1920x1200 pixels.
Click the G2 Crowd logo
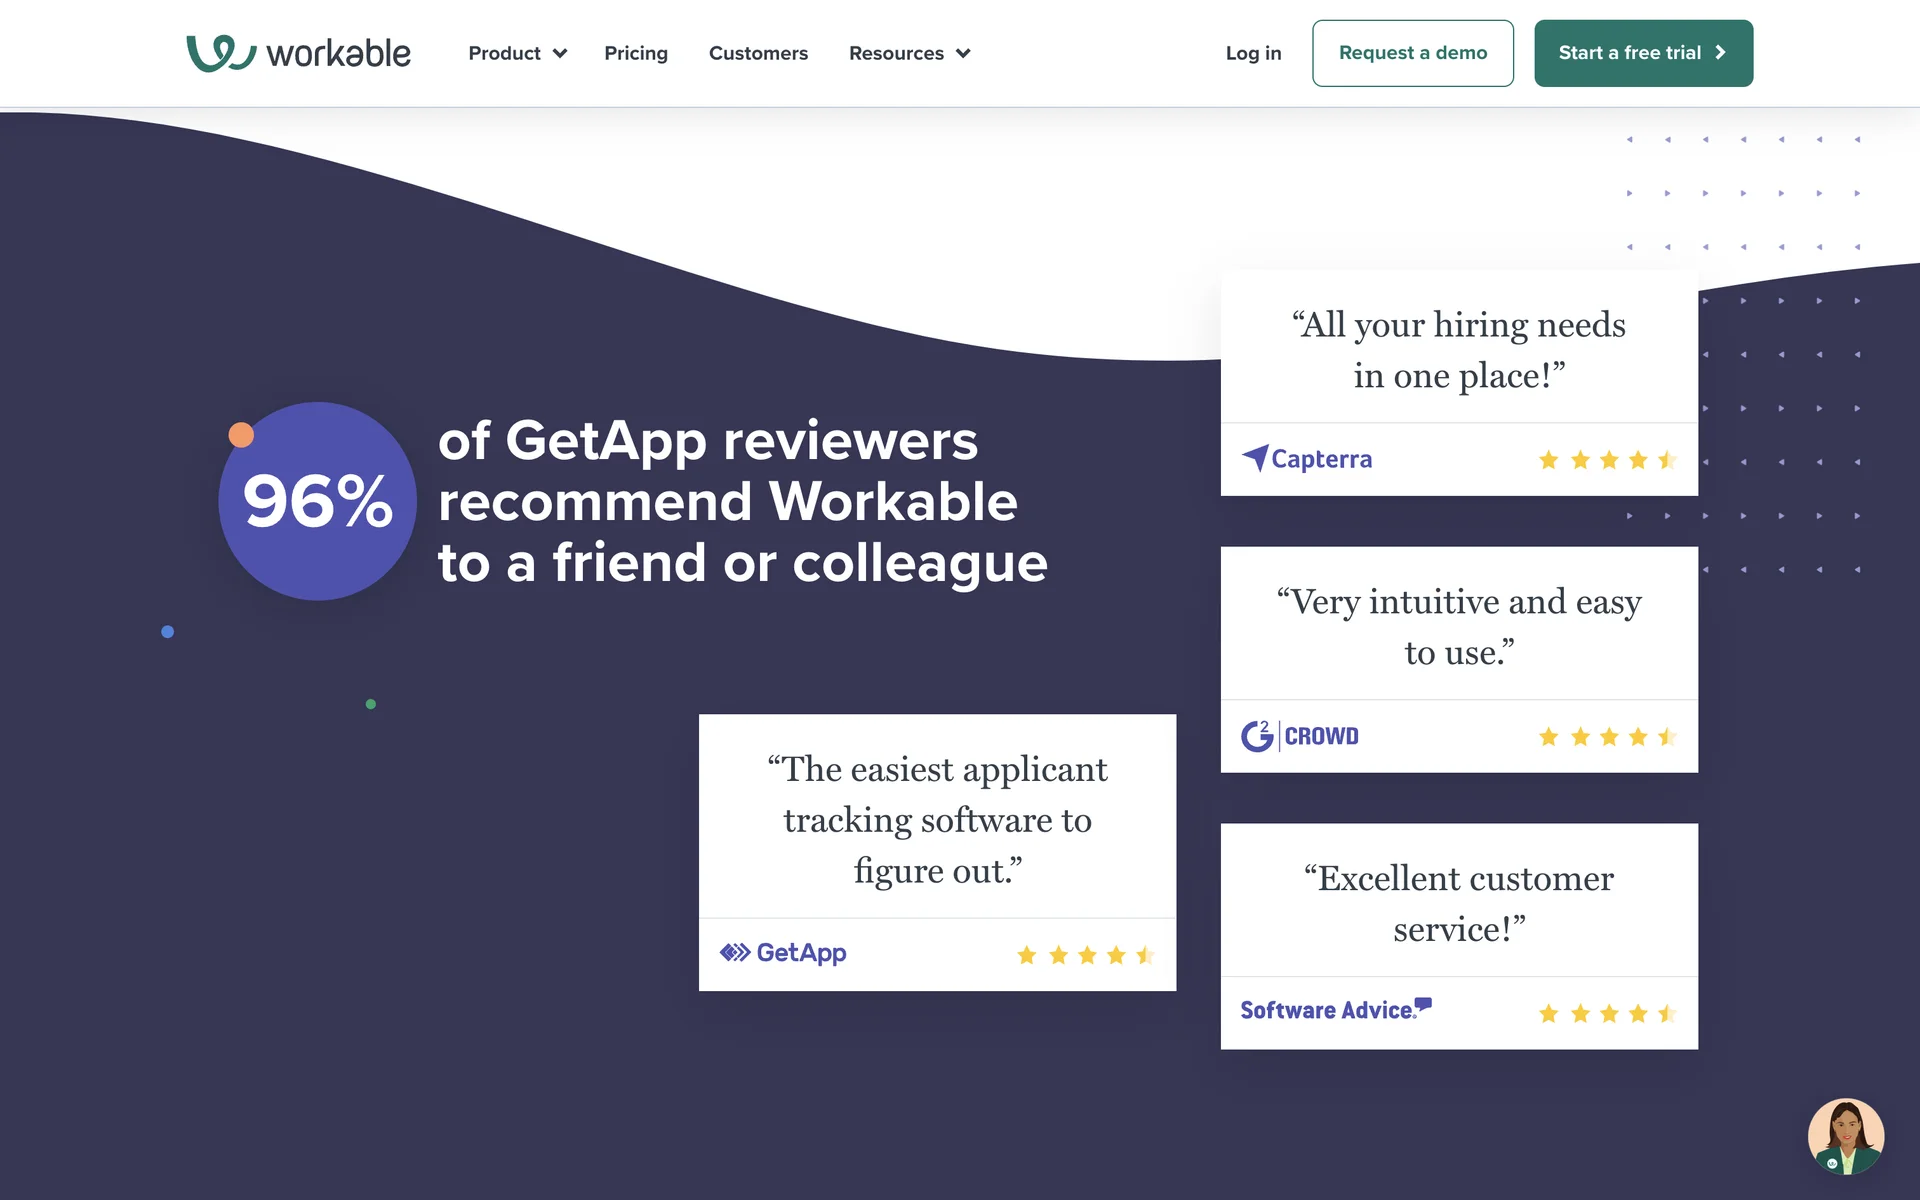pyautogui.click(x=1299, y=736)
